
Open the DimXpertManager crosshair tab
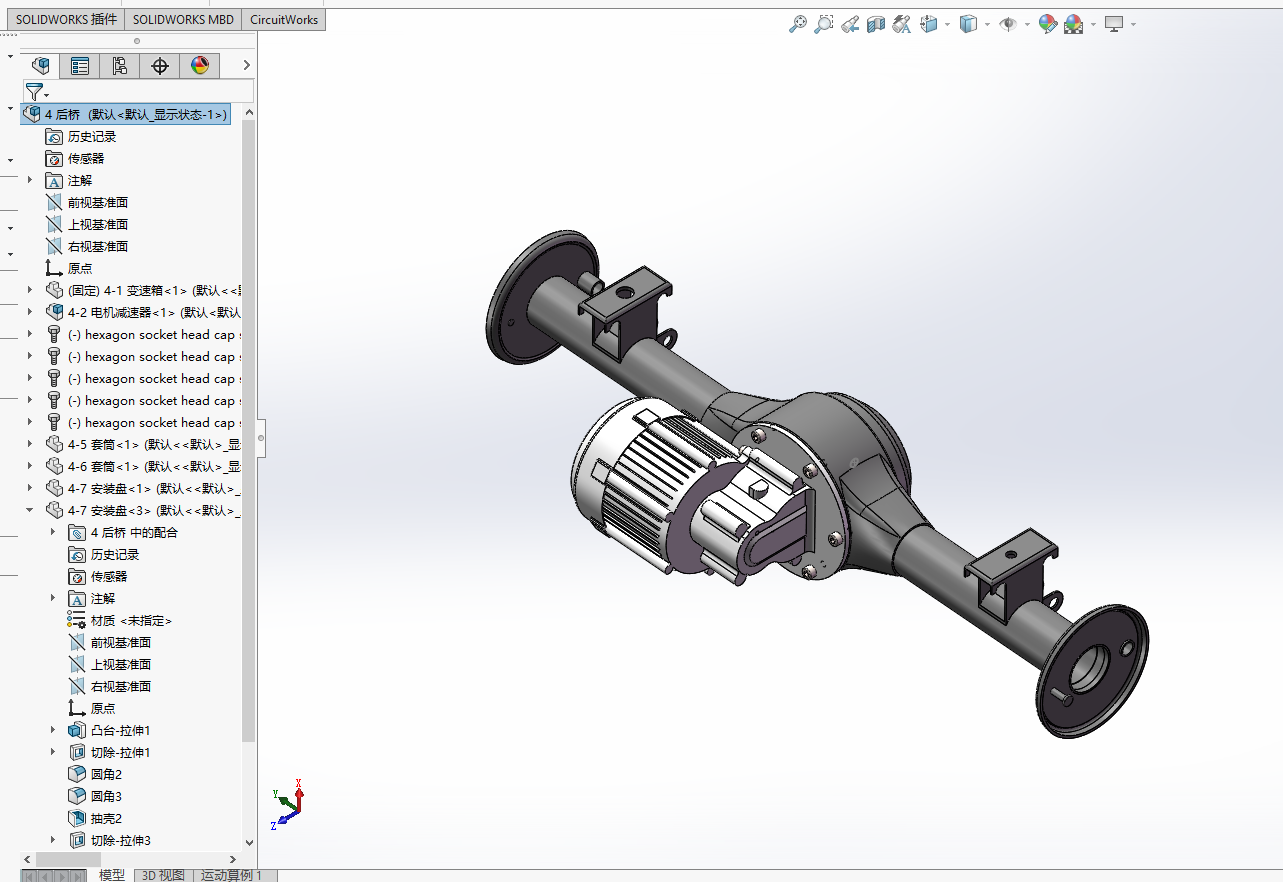[x=160, y=66]
